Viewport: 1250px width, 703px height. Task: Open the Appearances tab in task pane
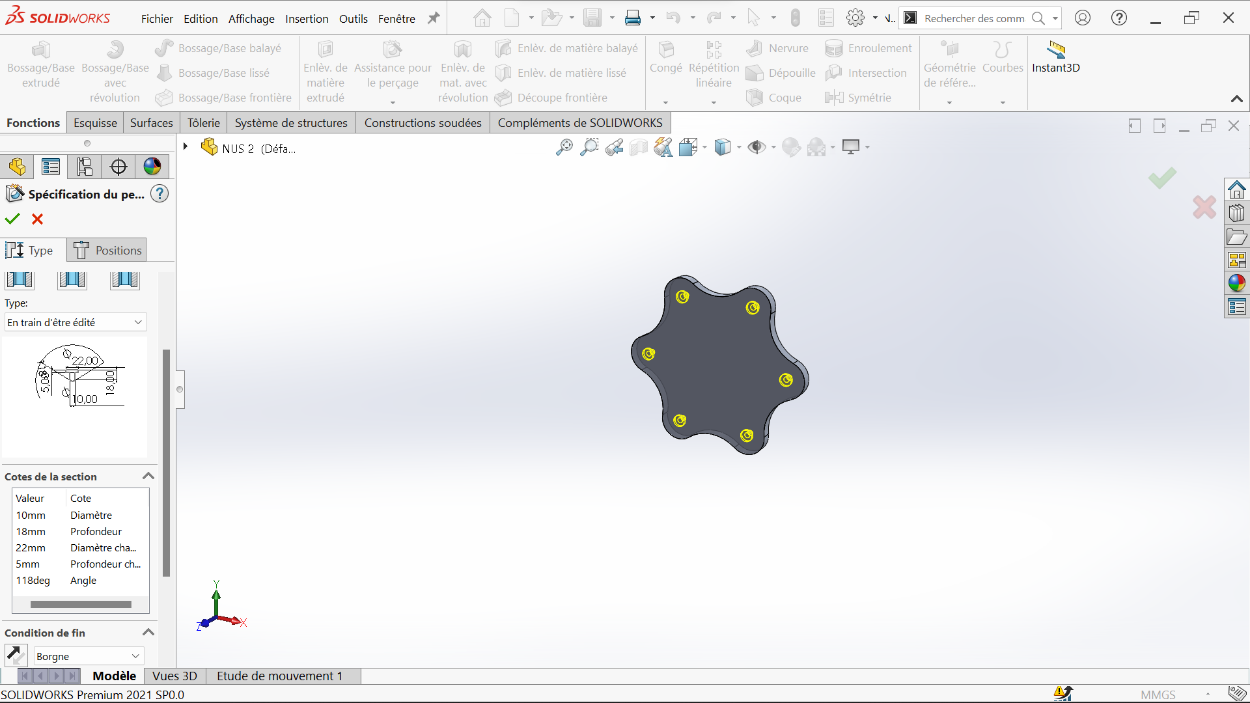tap(1237, 283)
